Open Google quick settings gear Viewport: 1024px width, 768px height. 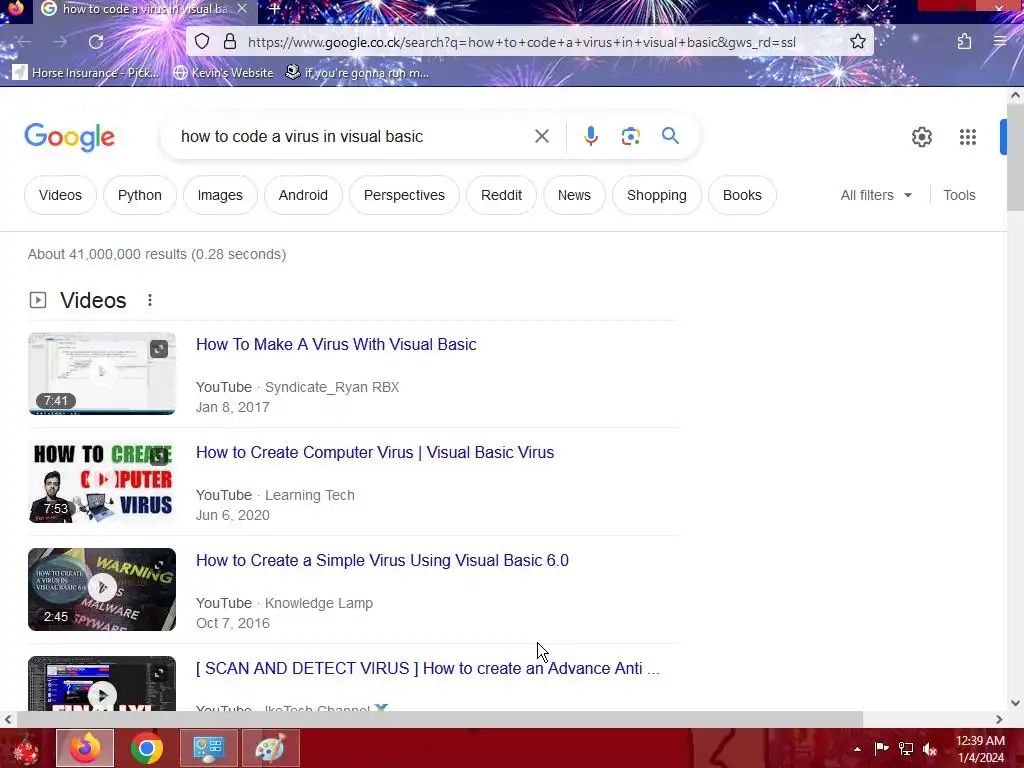pos(921,136)
